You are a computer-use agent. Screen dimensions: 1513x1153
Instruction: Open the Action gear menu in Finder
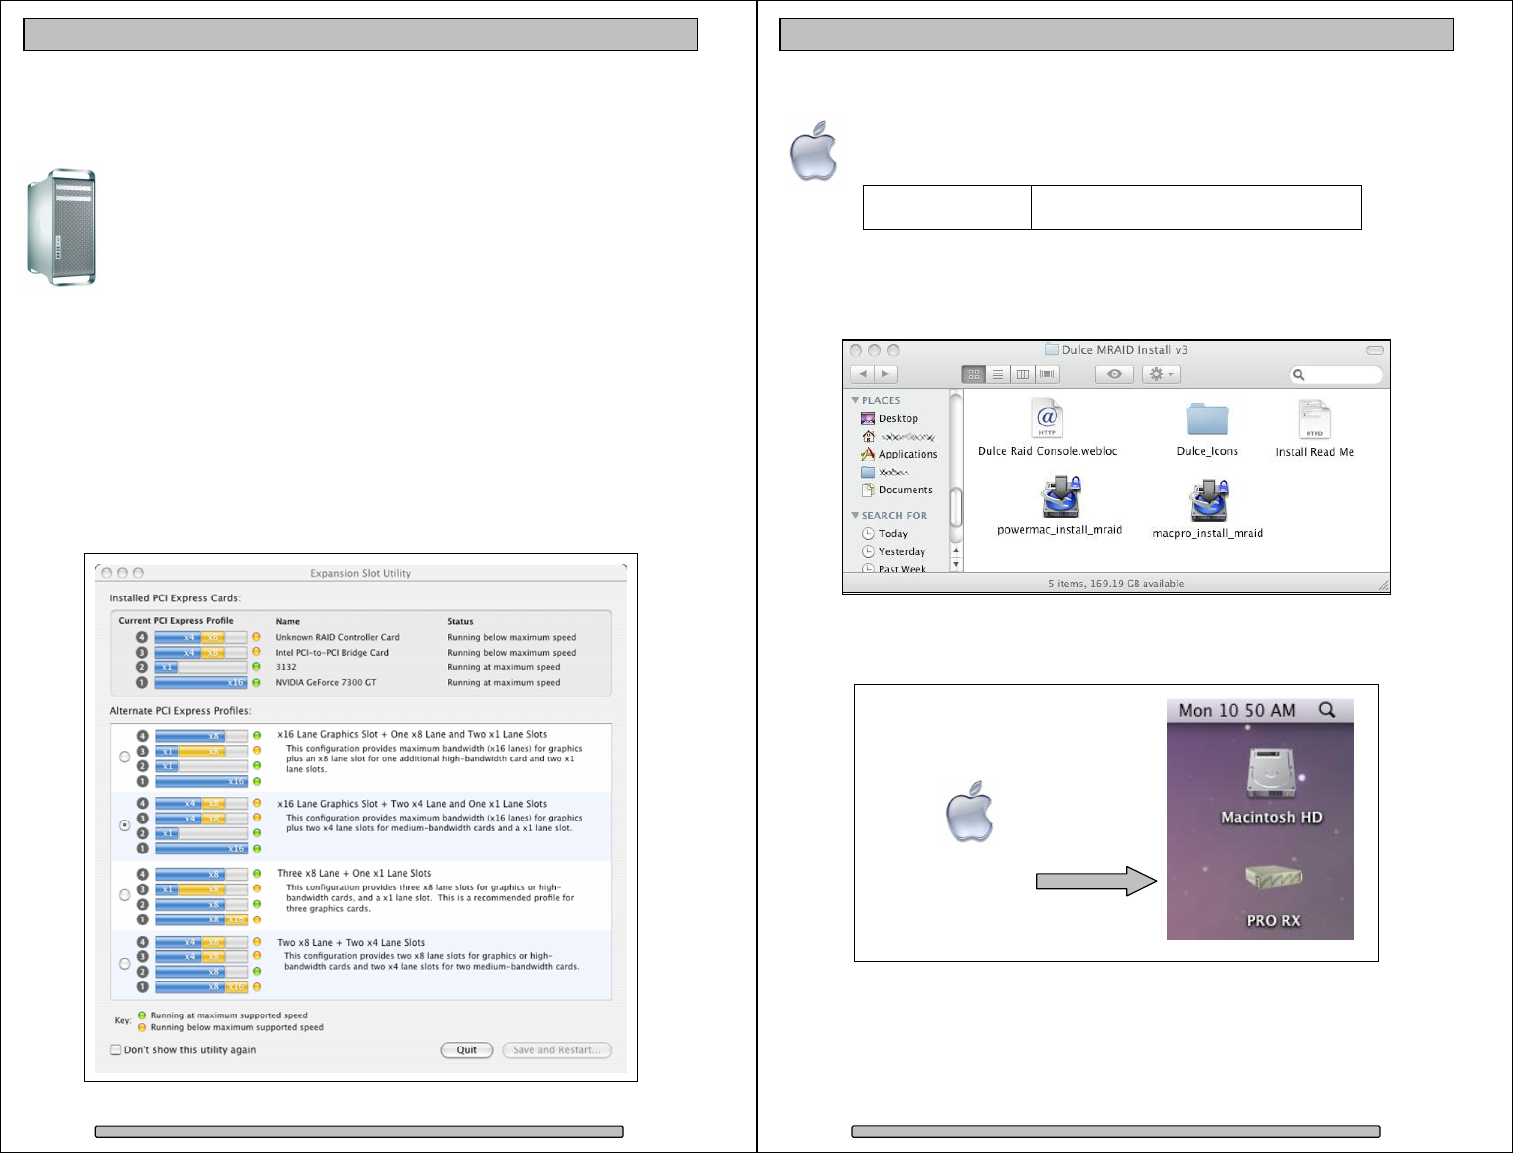tap(1161, 374)
